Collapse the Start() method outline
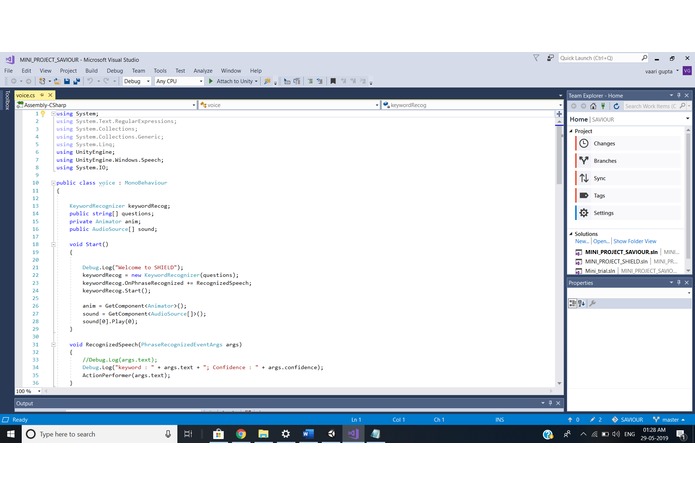The width and height of the screenshot is (695, 494). tap(53, 244)
